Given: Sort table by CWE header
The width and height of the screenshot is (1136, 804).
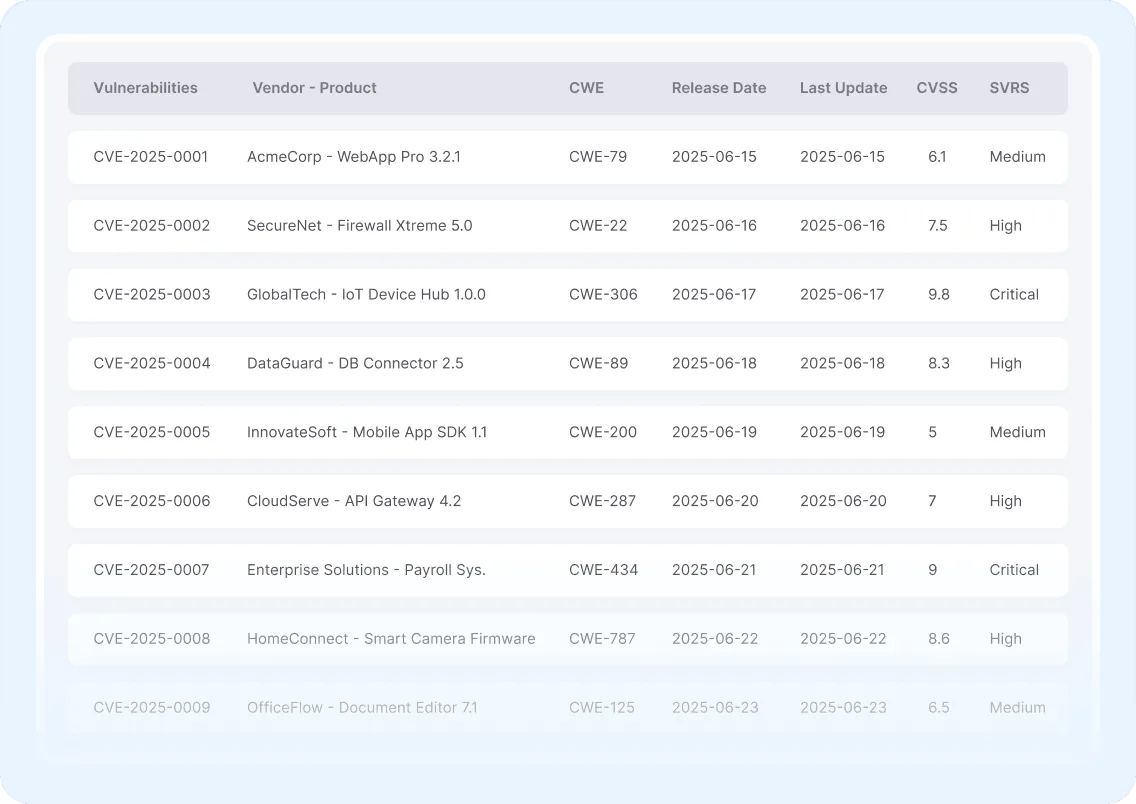Looking at the screenshot, I should coord(586,88).
